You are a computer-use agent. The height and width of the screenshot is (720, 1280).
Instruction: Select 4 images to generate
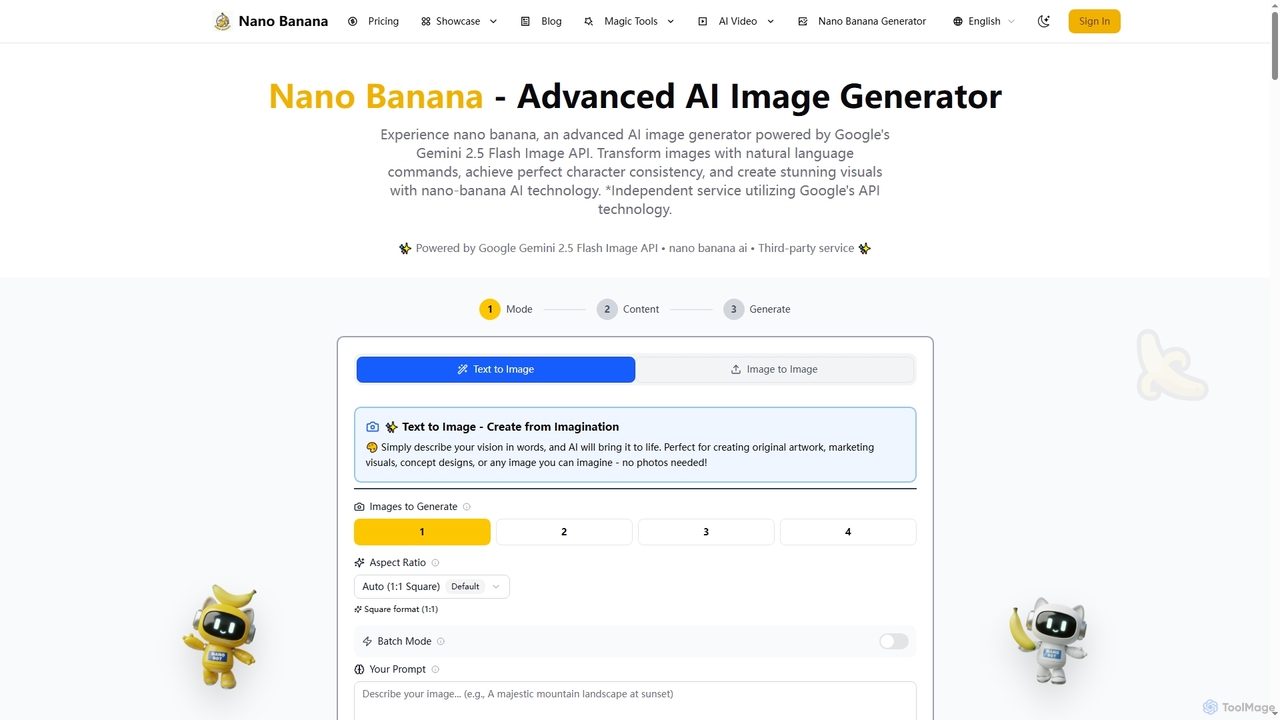(x=848, y=532)
